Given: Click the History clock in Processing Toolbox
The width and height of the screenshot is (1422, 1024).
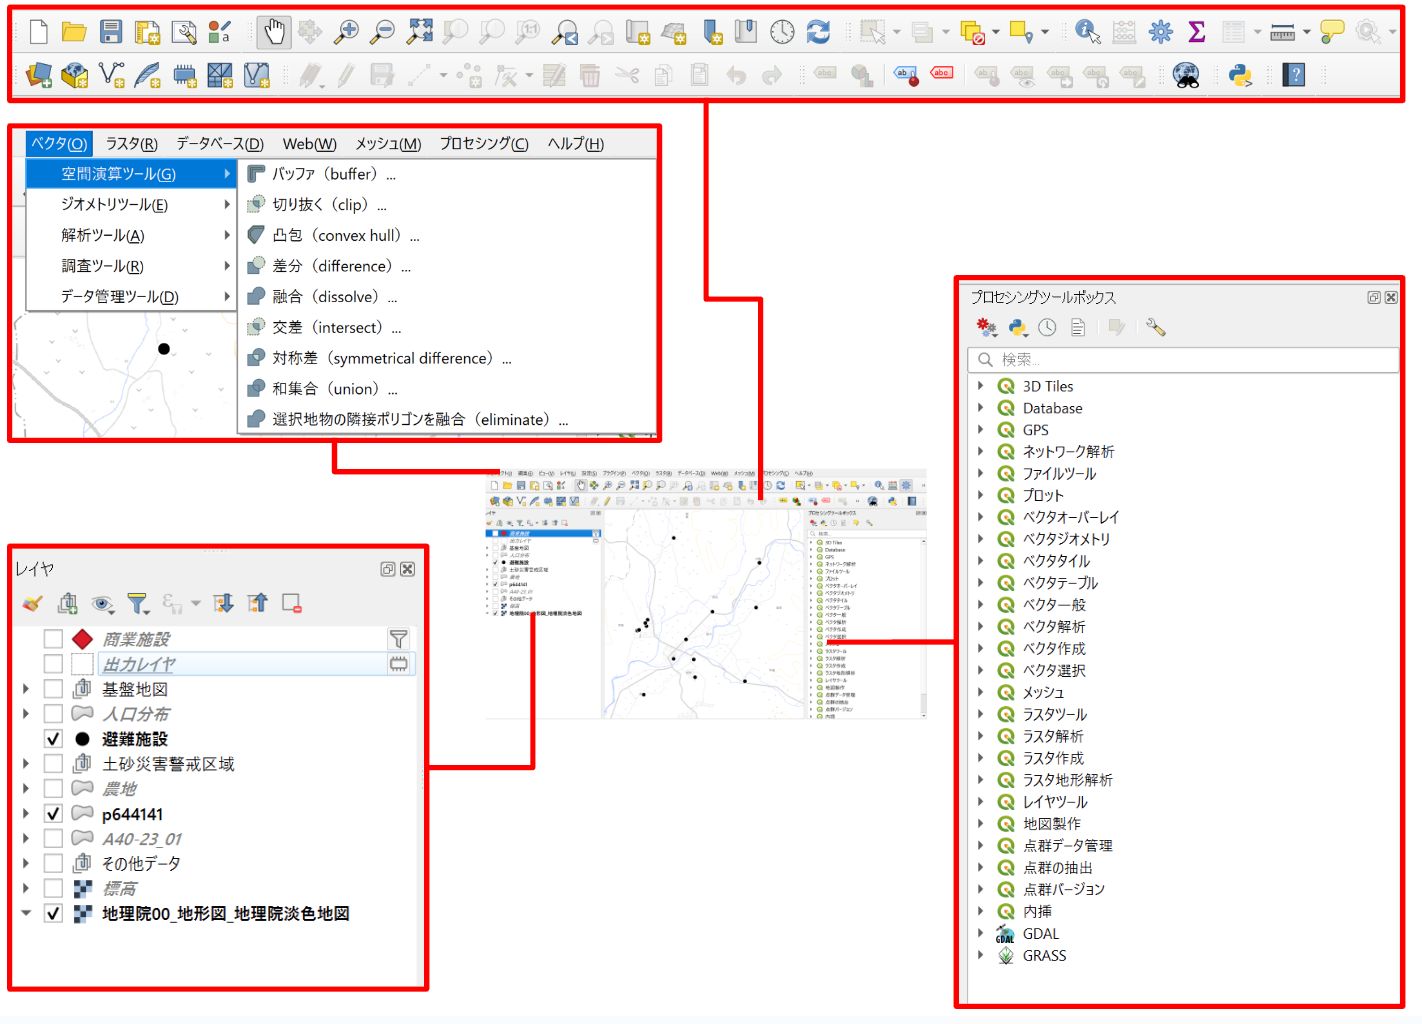Looking at the screenshot, I should [x=1047, y=327].
